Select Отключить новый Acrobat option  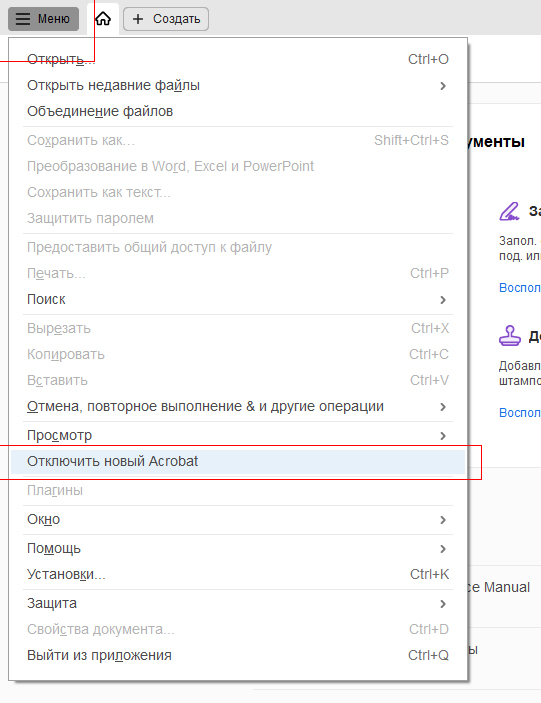238,461
